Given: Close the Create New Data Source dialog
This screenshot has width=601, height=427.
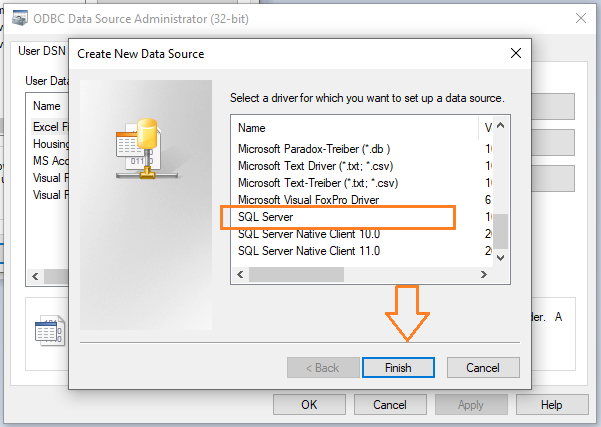Looking at the screenshot, I should (x=516, y=53).
